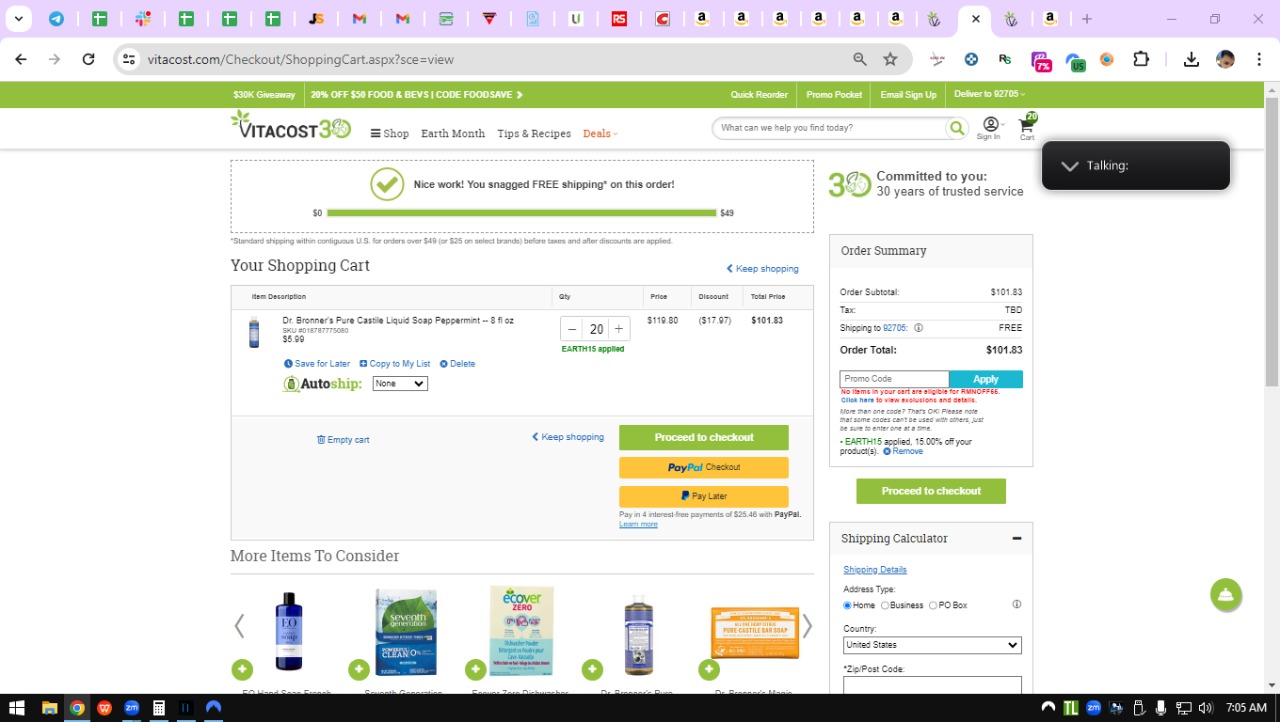Open the Chrome extensions puzzle menu
The height and width of the screenshot is (722, 1280).
click(x=1141, y=59)
